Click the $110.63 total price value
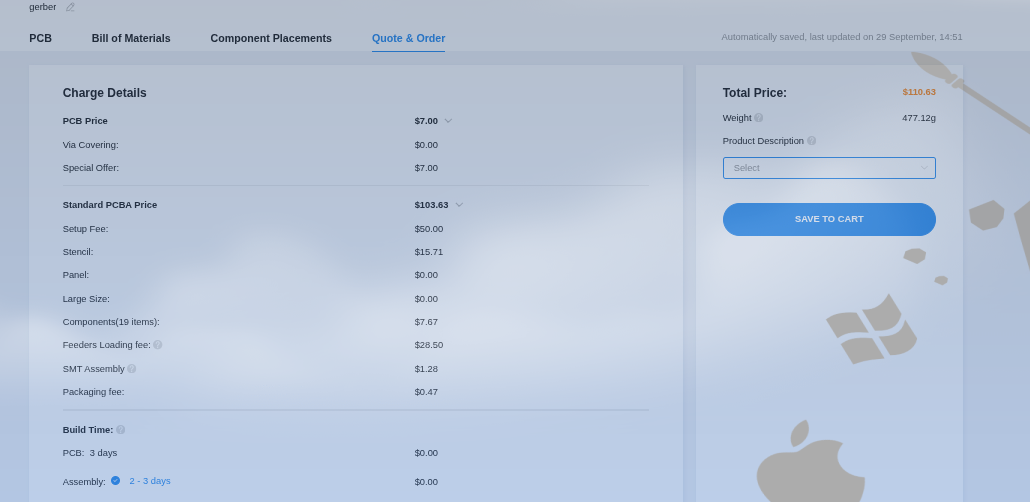Viewport: 1030px width, 502px height. point(919,92)
